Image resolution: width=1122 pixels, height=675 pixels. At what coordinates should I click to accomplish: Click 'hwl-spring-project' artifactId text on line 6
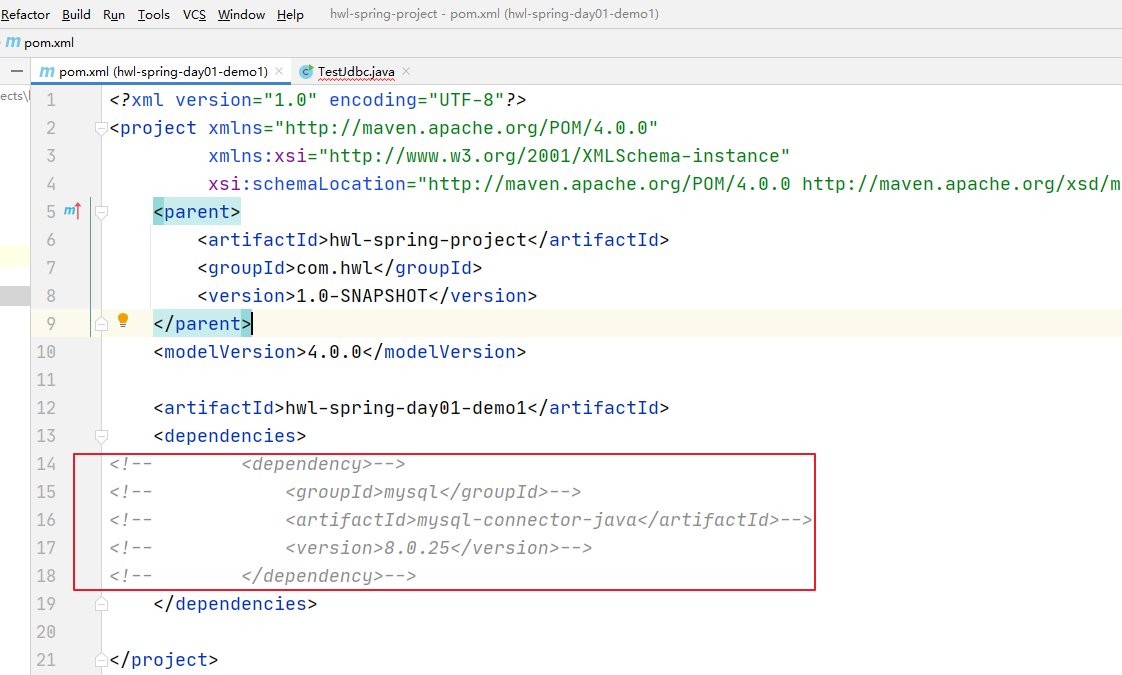[428, 240]
